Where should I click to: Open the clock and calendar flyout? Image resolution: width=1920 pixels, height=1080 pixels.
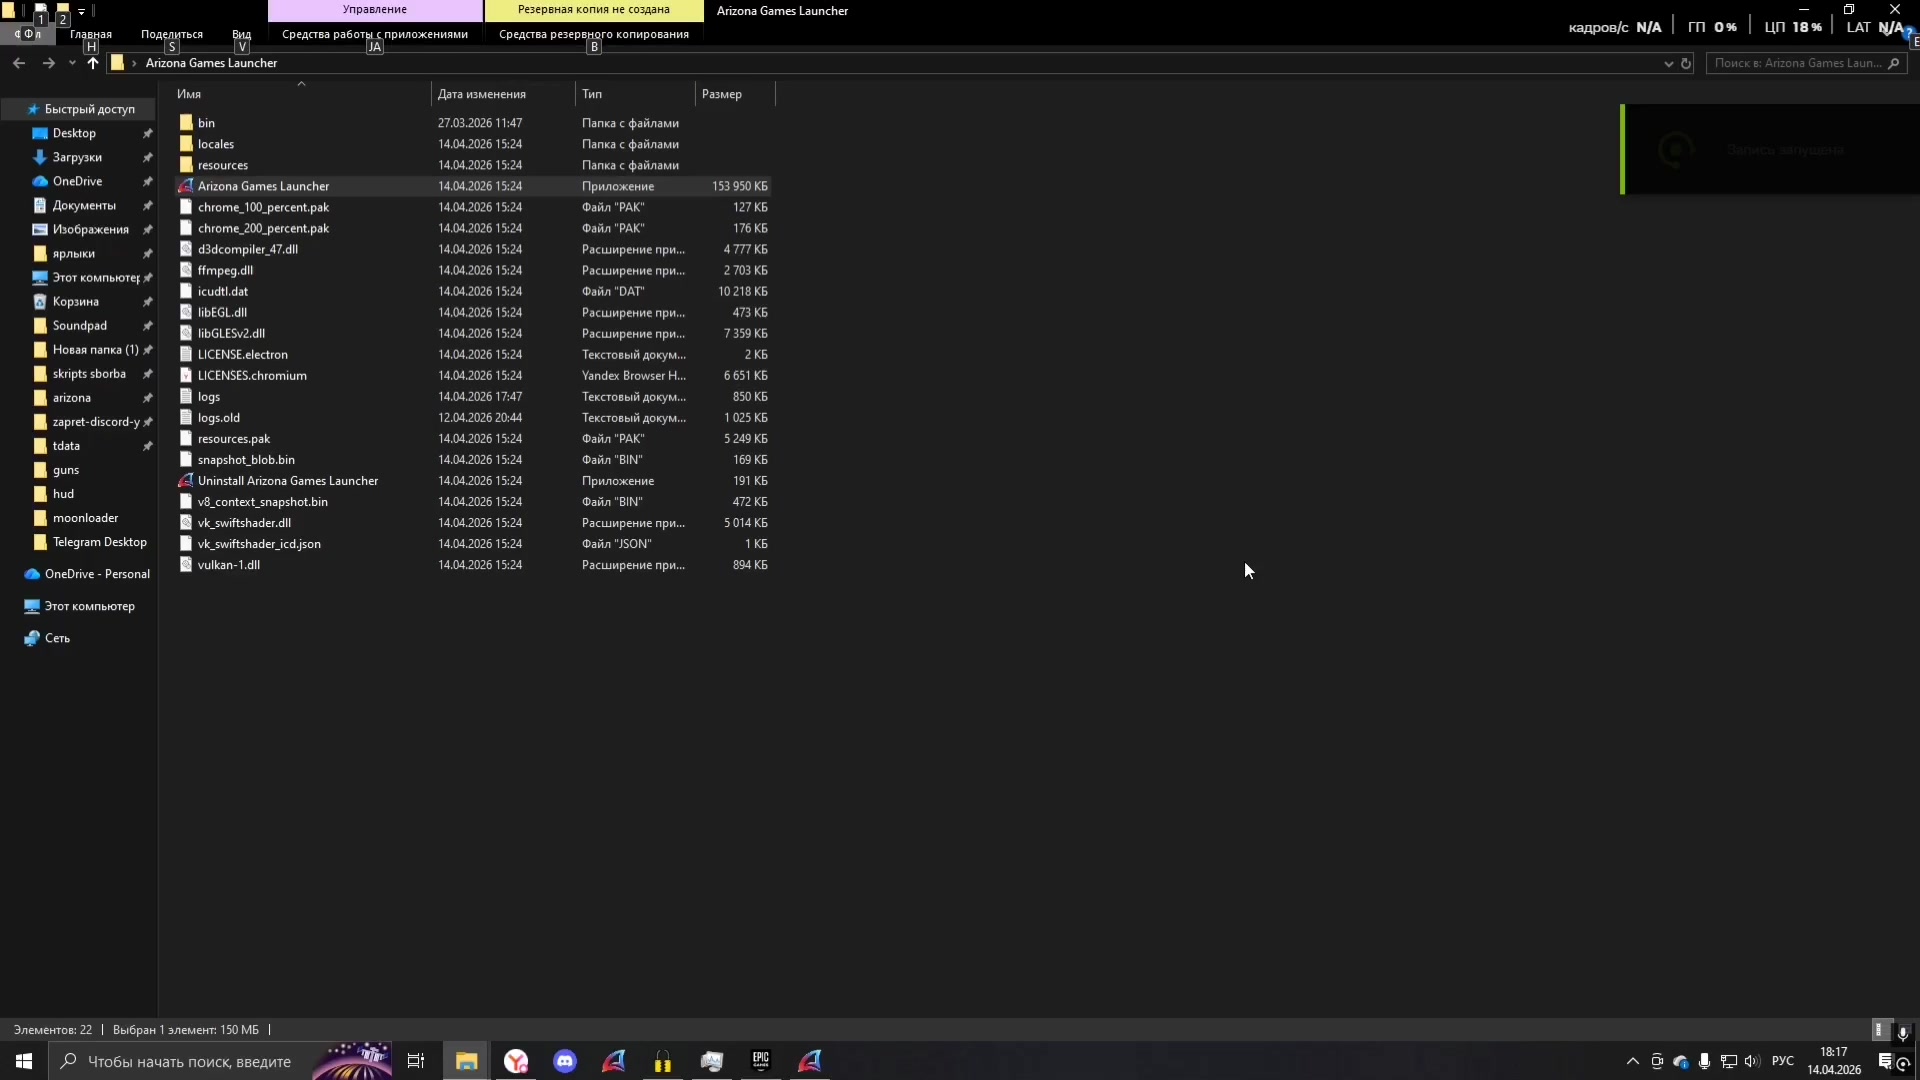(1834, 1061)
